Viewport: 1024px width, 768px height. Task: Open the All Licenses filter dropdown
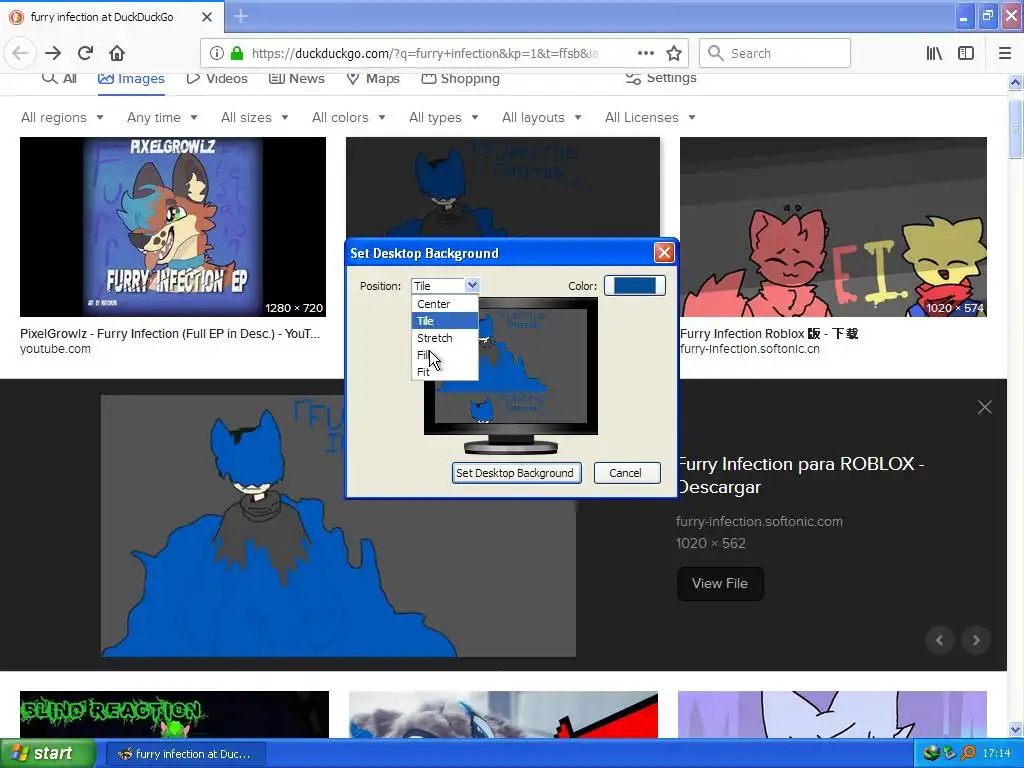coord(650,118)
